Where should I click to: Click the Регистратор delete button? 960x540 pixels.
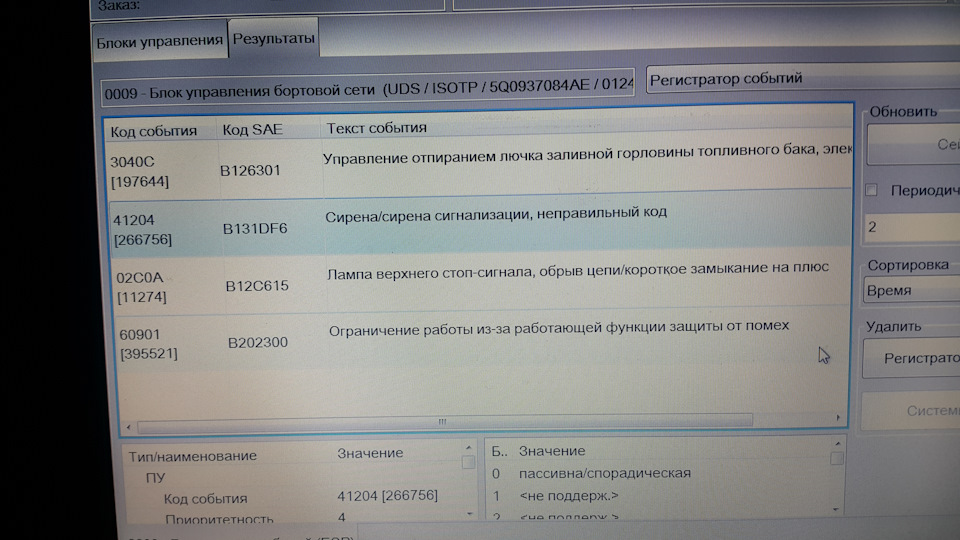[x=912, y=358]
